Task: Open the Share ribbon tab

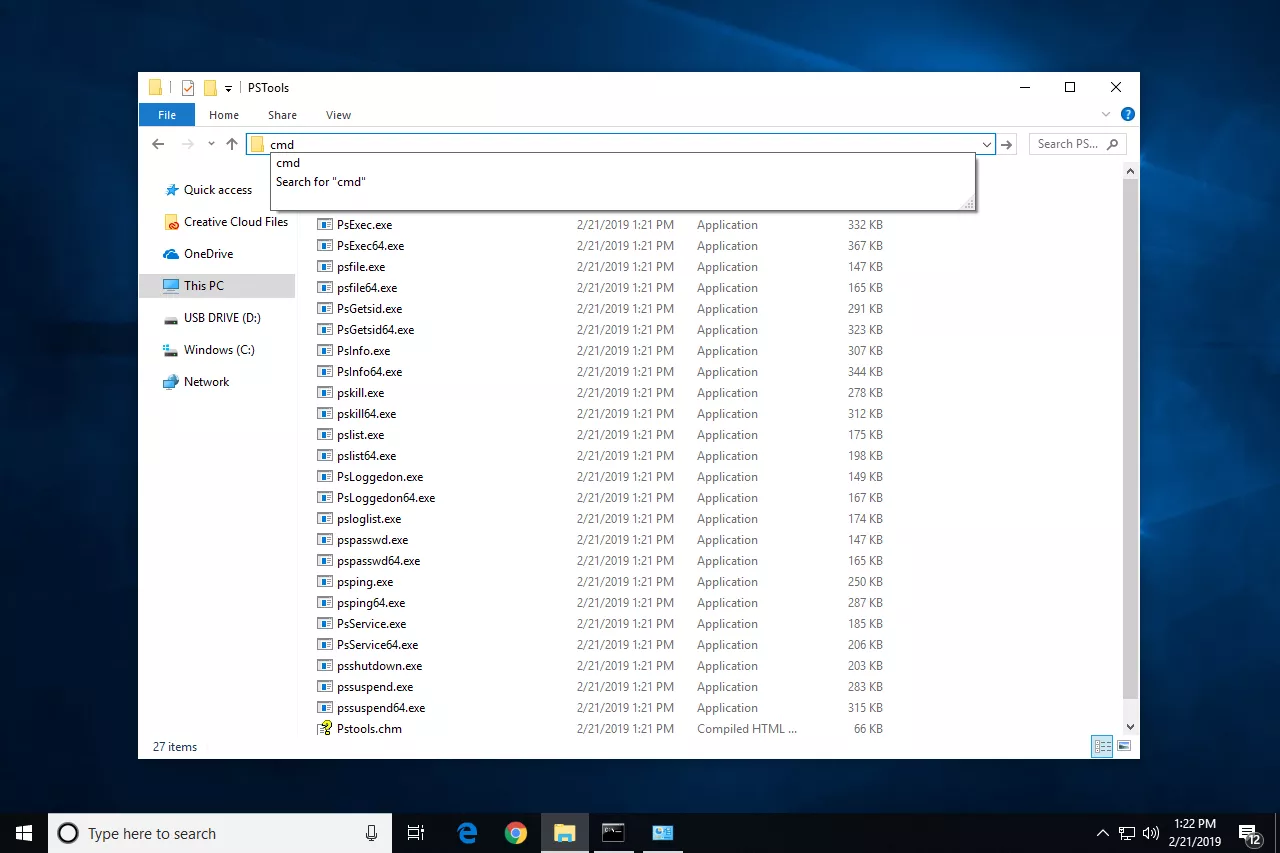Action: coord(282,115)
